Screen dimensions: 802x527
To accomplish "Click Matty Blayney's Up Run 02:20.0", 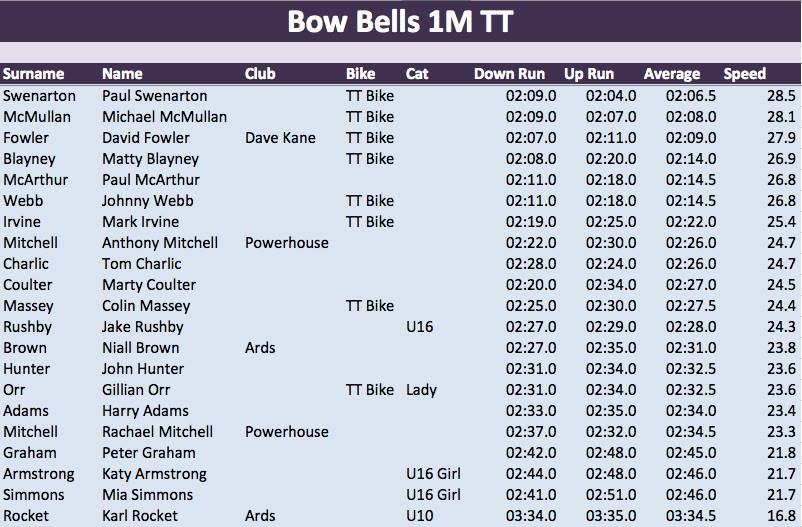I will (611, 159).
